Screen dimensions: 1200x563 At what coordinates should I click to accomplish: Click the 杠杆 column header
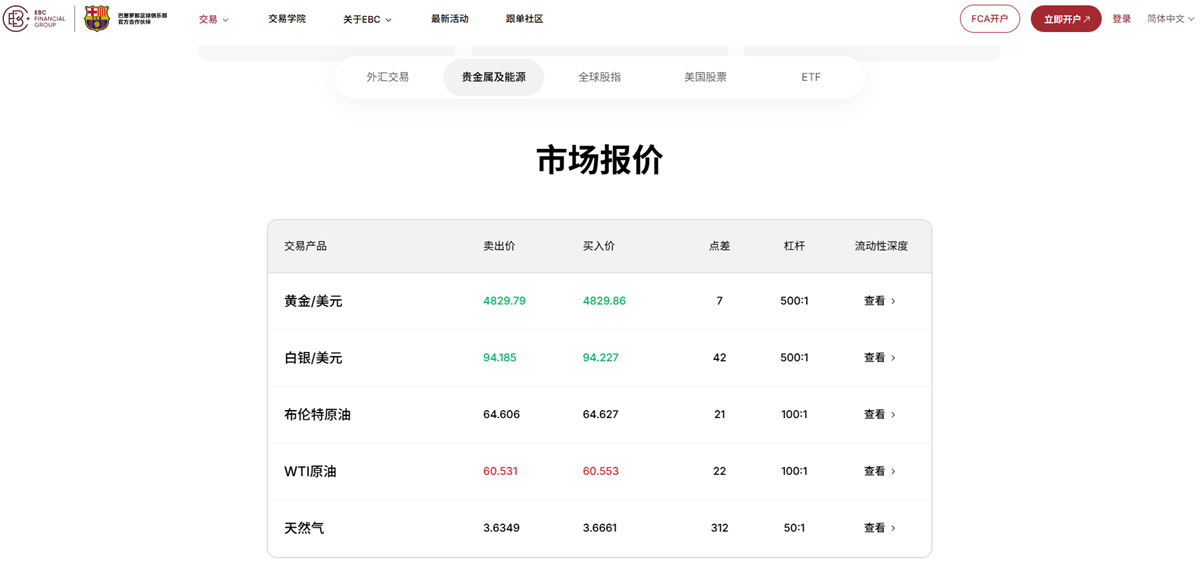794,246
